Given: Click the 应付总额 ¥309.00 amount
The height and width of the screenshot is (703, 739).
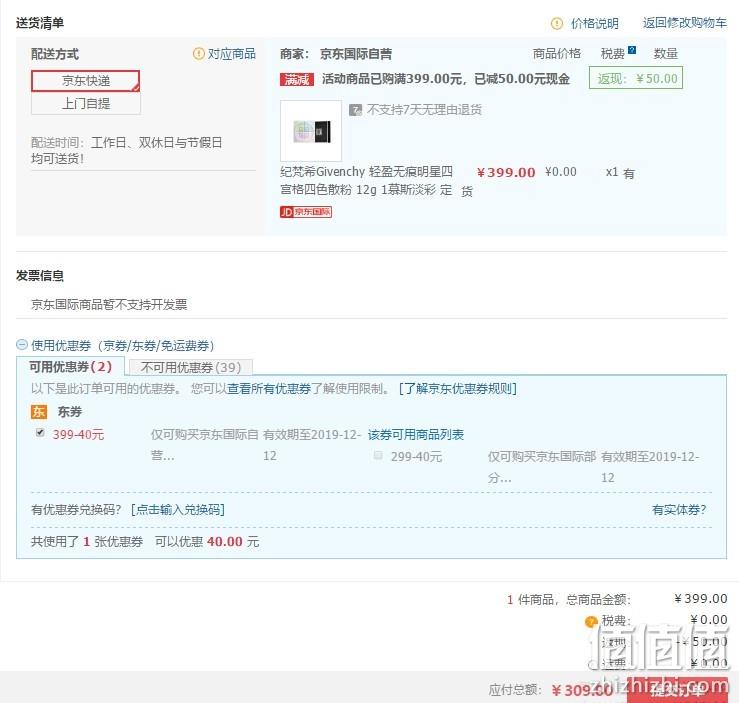Looking at the screenshot, I should click(x=583, y=690).
